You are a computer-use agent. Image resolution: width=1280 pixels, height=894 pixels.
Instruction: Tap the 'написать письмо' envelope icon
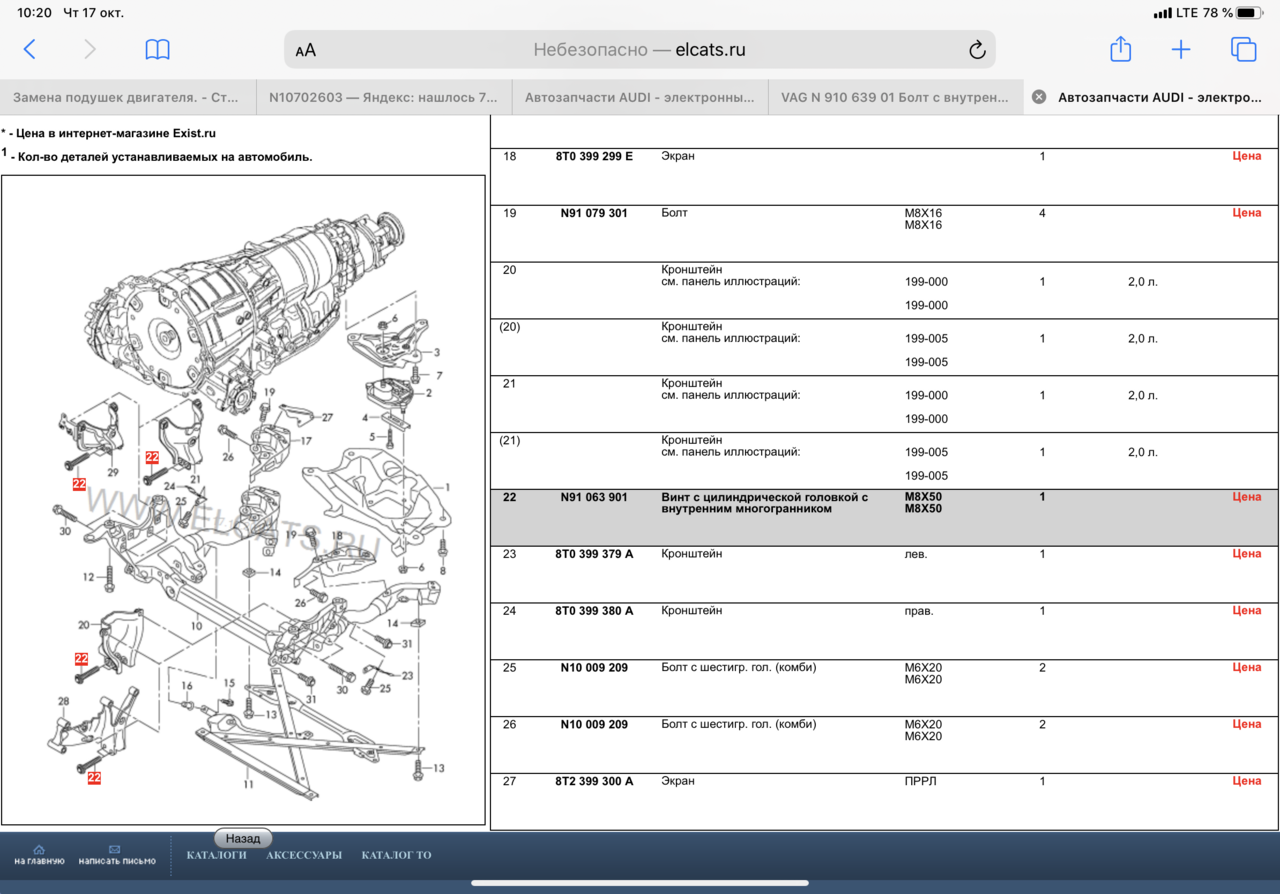114,849
